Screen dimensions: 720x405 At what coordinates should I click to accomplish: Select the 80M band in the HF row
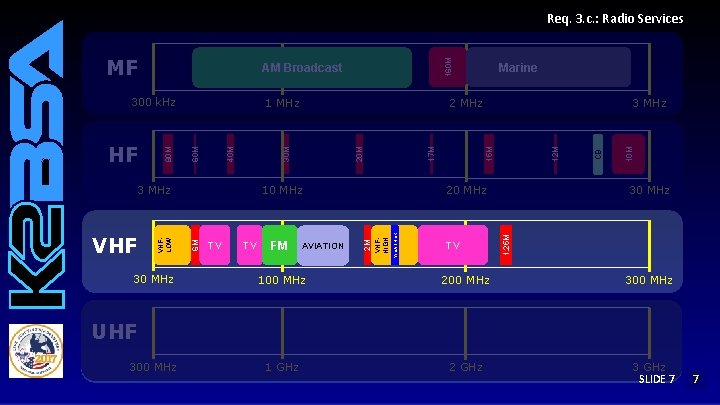coord(168,154)
